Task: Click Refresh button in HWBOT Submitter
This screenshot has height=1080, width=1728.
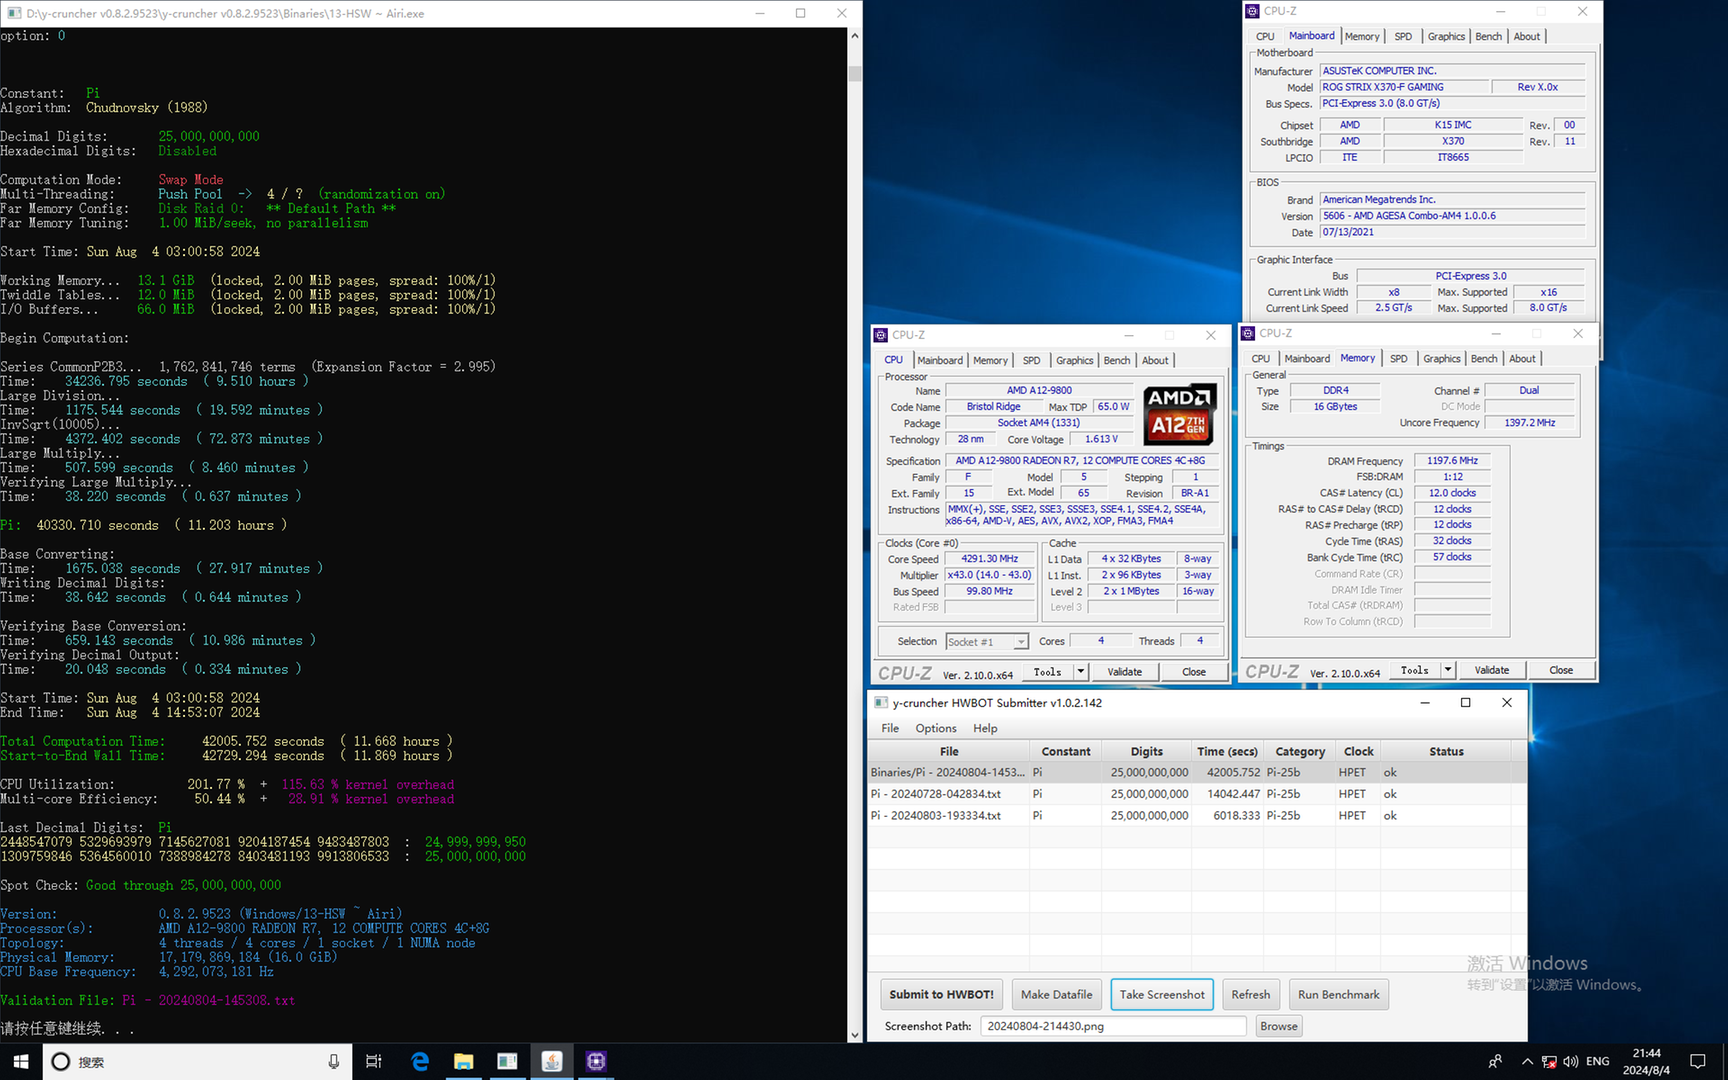Action: [x=1251, y=994]
